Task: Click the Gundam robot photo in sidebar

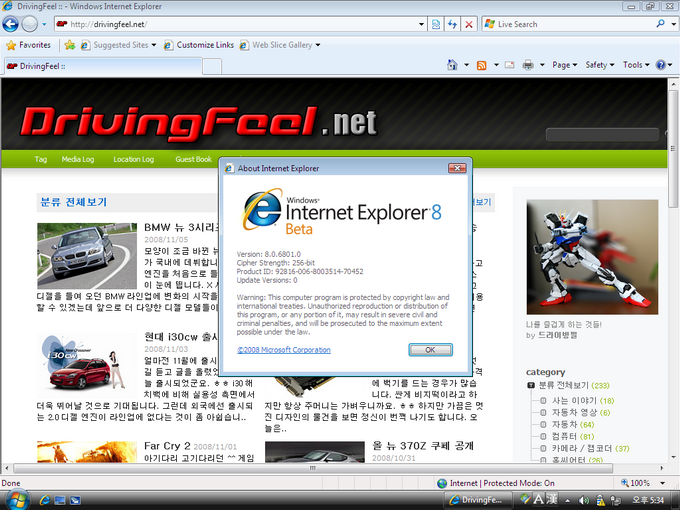Action: (x=592, y=257)
